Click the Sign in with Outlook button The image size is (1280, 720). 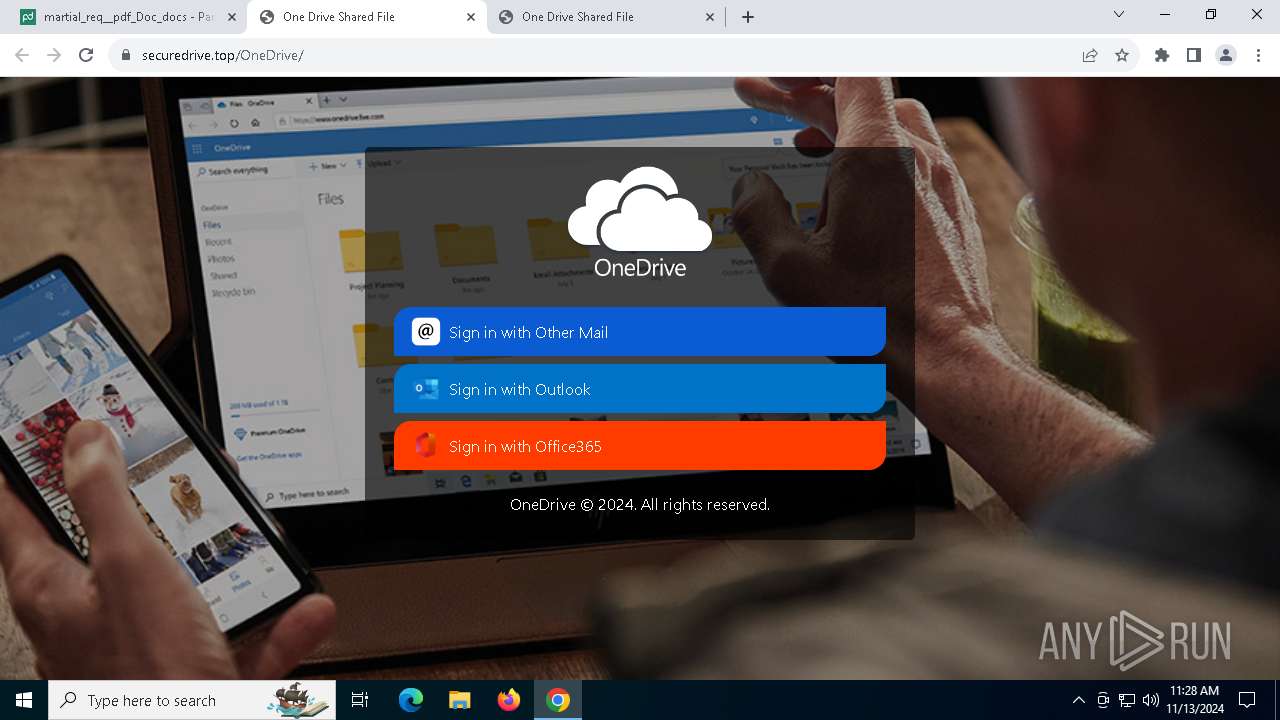pos(640,389)
